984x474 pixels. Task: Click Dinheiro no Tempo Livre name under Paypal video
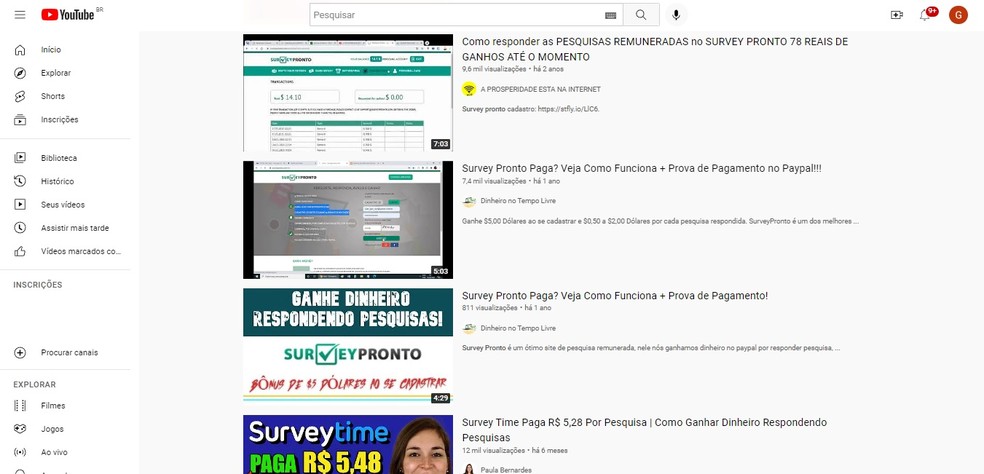pos(518,201)
